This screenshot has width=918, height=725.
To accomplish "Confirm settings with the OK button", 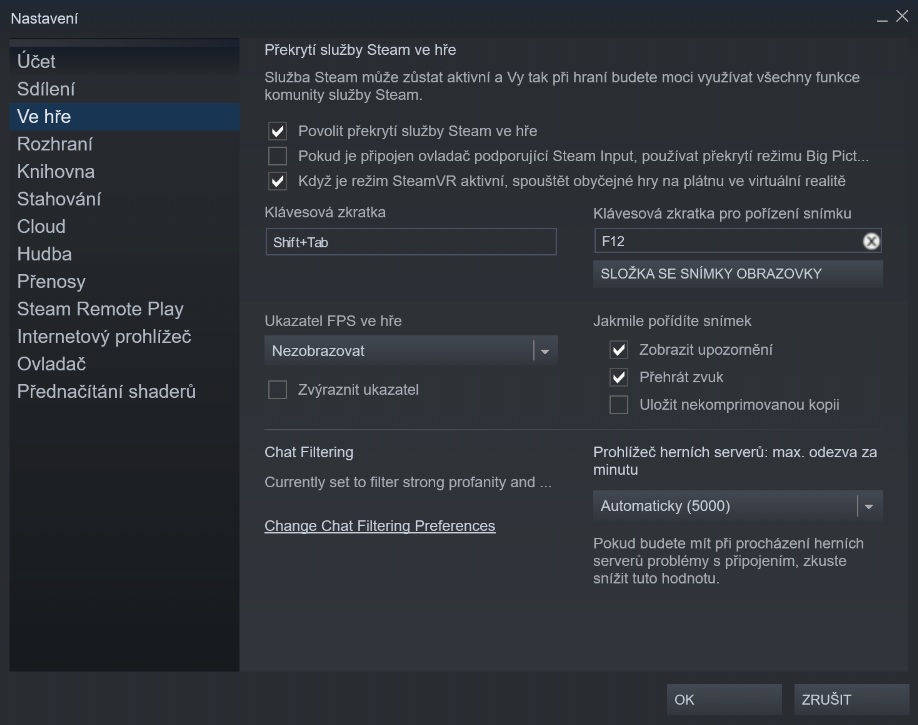I will pos(722,699).
